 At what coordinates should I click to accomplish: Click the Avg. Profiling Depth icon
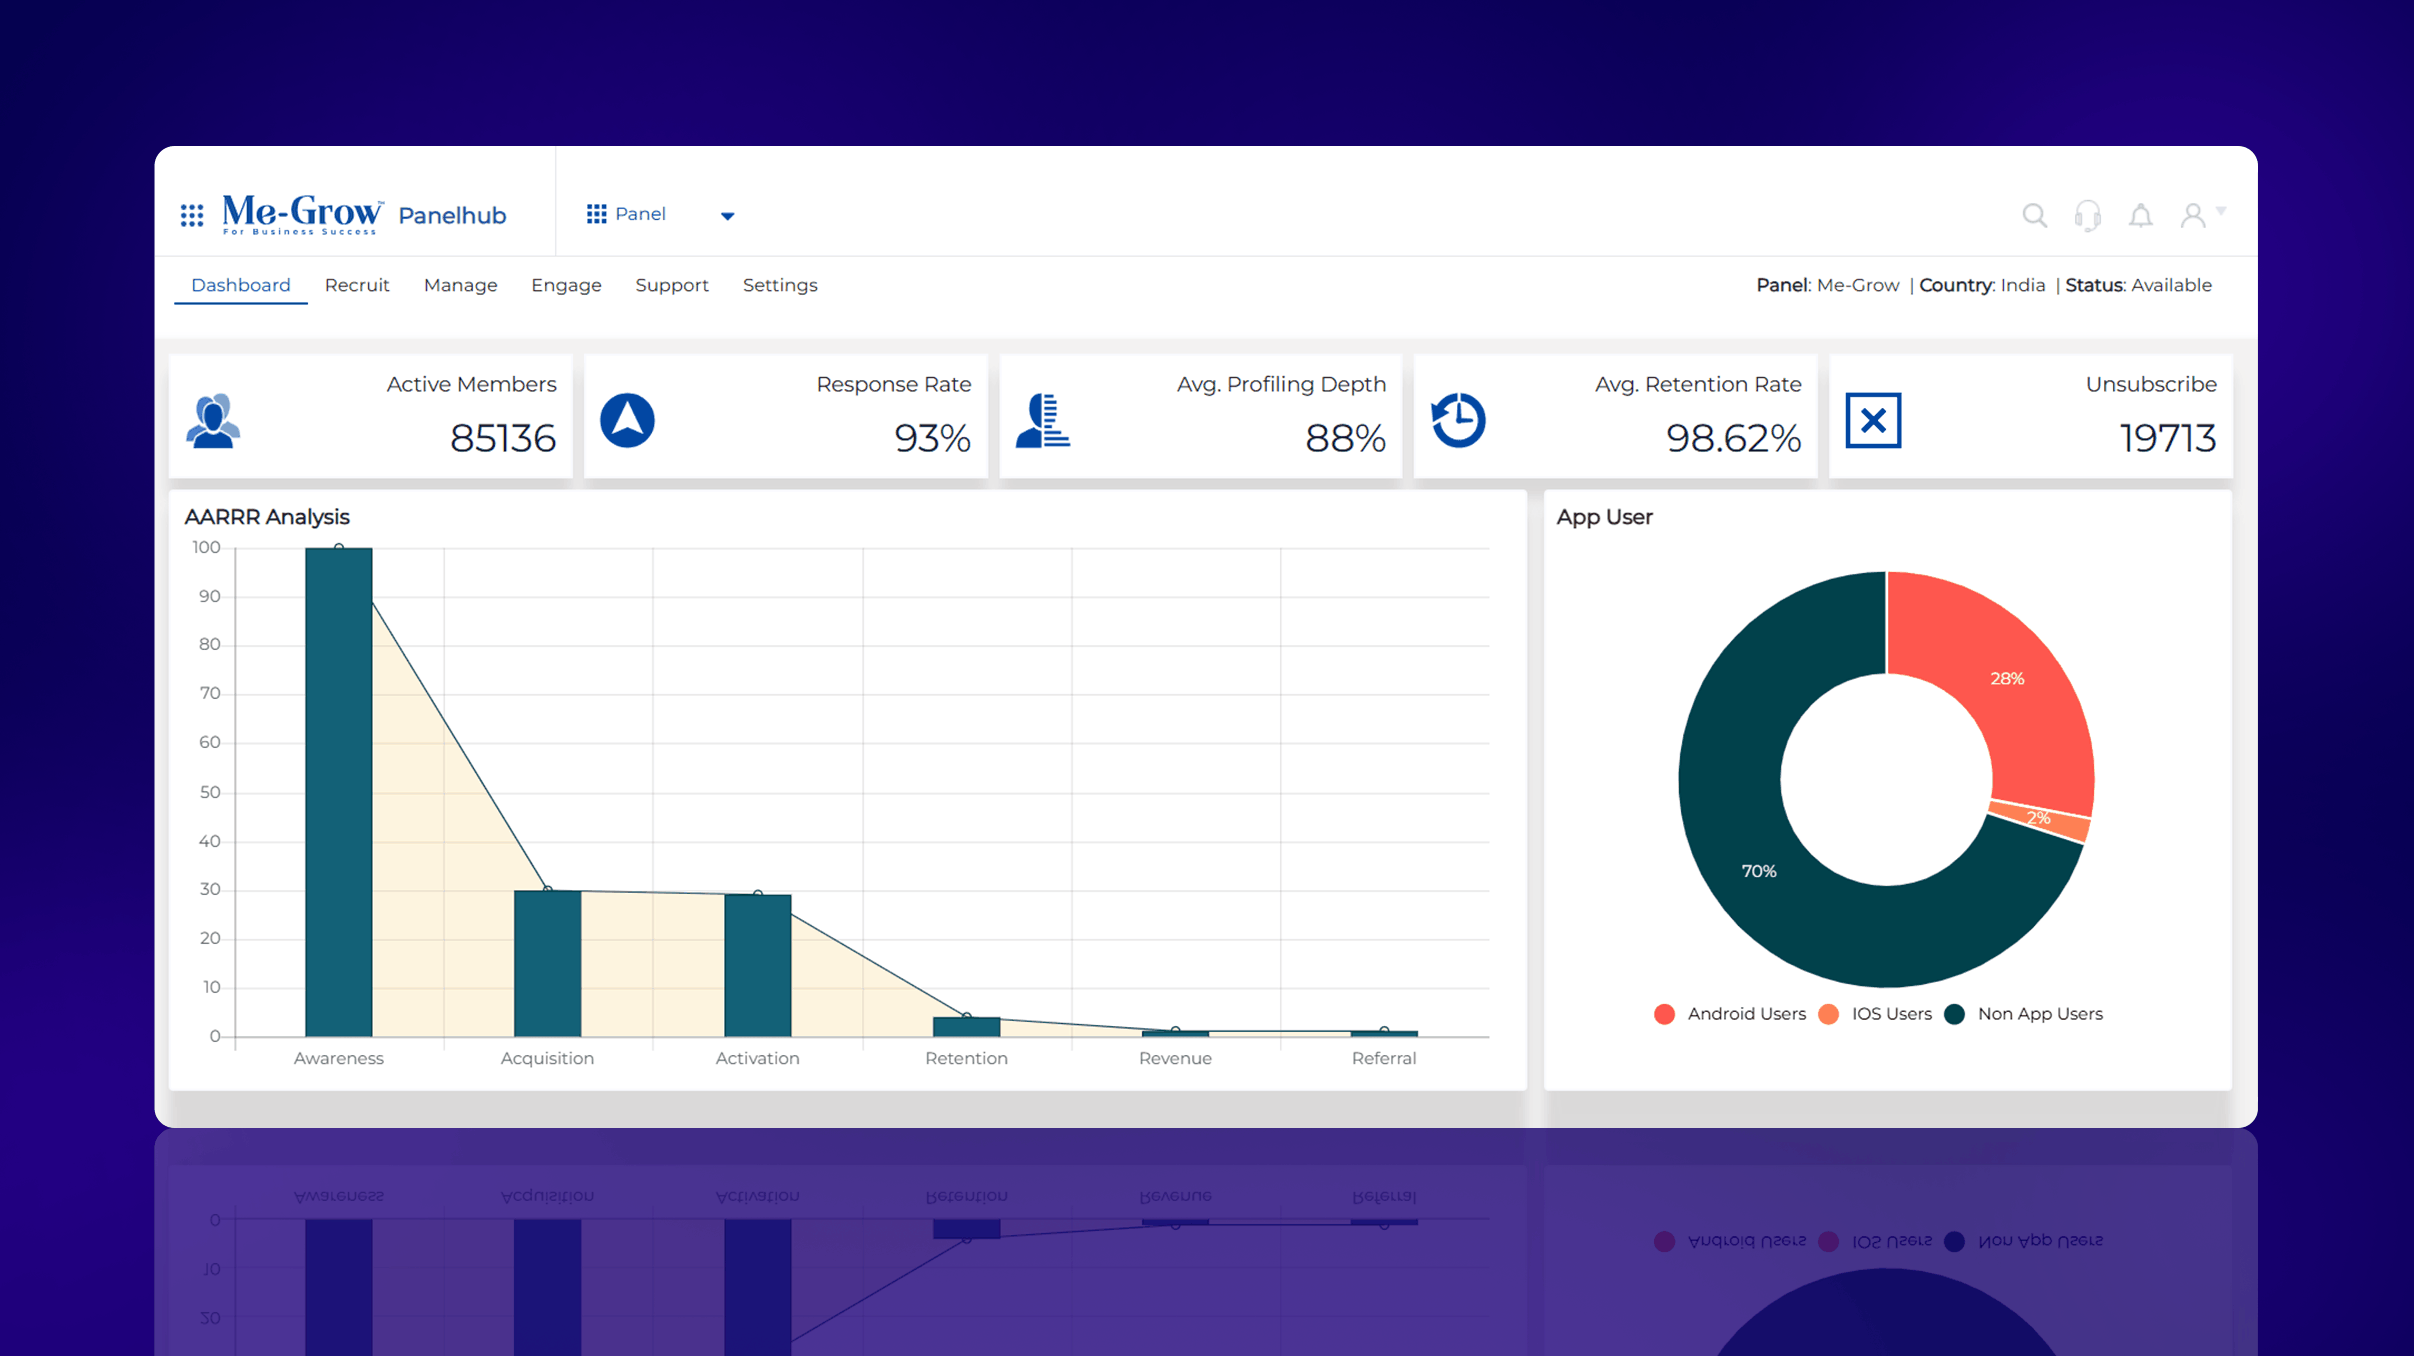click(1043, 421)
